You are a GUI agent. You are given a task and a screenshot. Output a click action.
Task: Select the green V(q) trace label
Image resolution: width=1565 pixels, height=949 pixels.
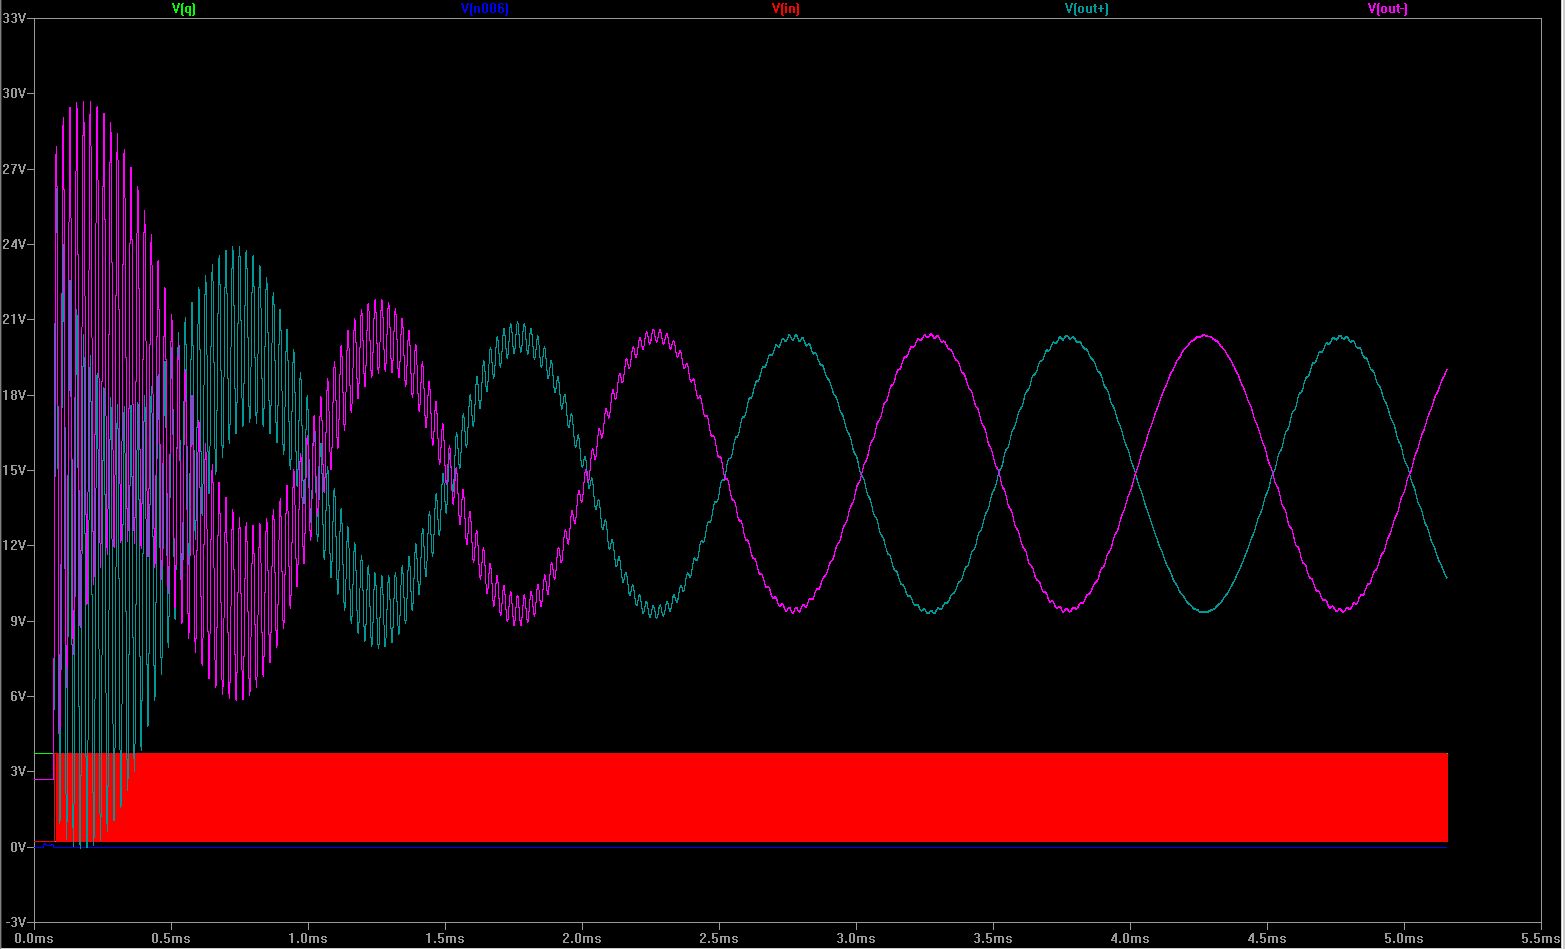point(184,8)
